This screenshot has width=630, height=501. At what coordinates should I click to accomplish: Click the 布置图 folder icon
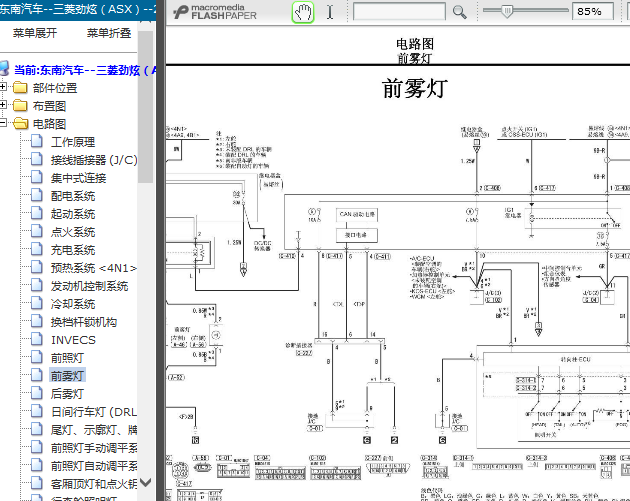(x=20, y=106)
